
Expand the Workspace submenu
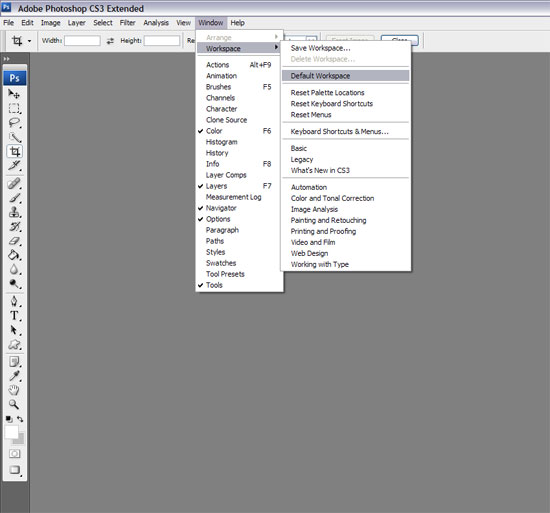pos(239,48)
